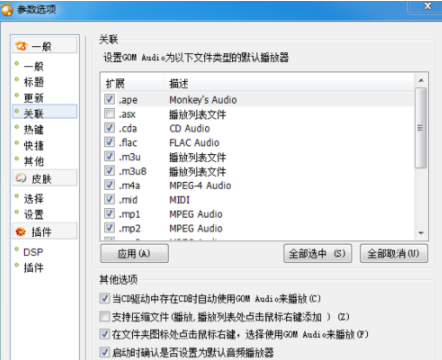Select the 标题 item in sidebar

(x=34, y=82)
